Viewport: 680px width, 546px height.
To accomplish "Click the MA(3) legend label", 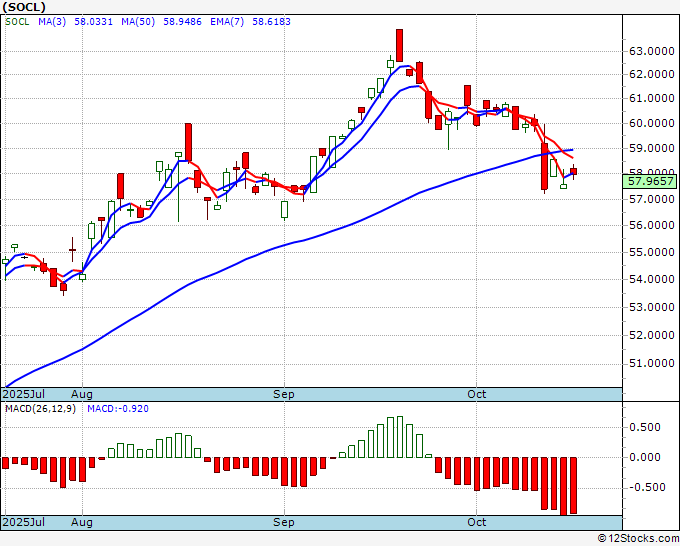I will pyautogui.click(x=52, y=22).
